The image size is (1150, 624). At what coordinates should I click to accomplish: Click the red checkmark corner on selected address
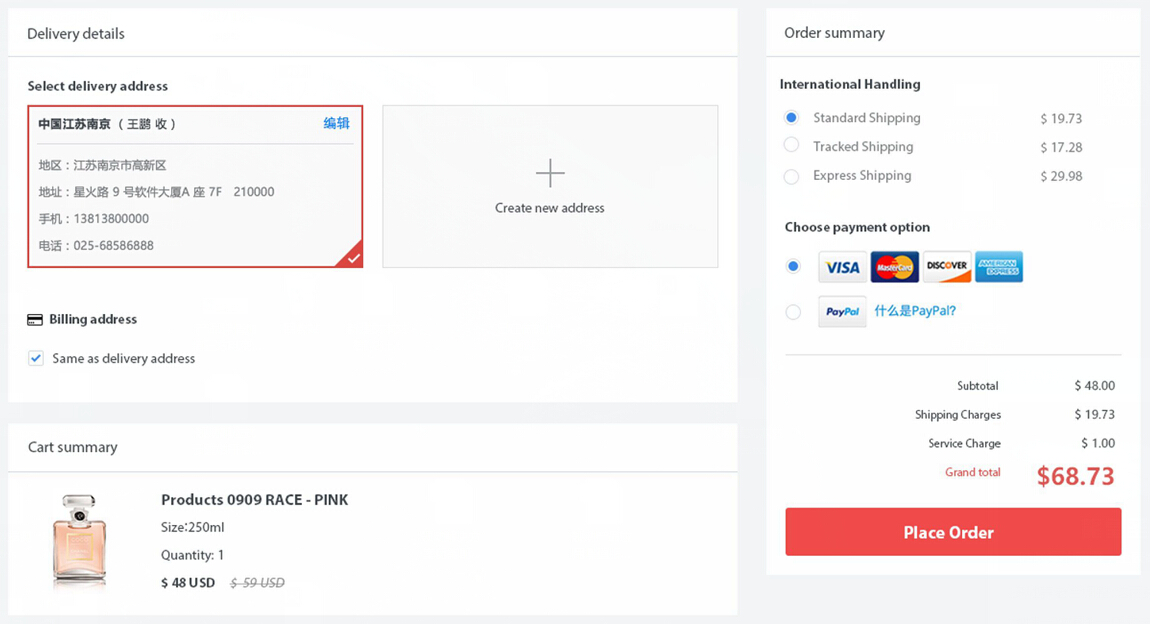(352, 257)
